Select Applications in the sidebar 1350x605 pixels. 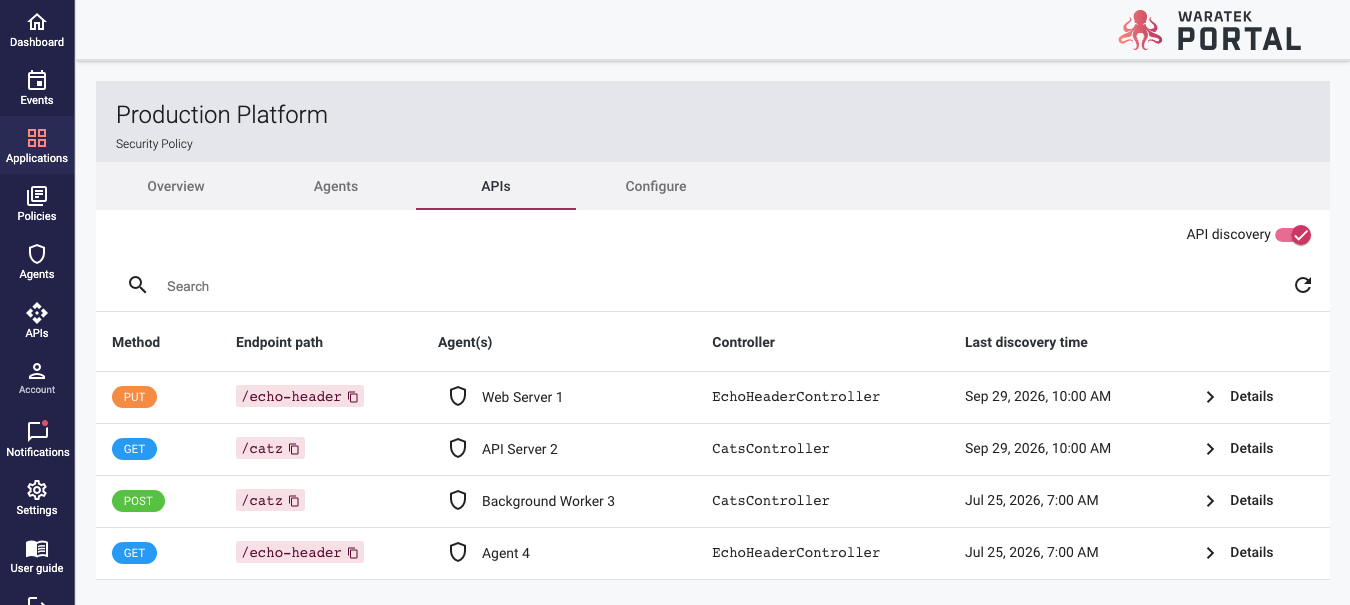37,145
